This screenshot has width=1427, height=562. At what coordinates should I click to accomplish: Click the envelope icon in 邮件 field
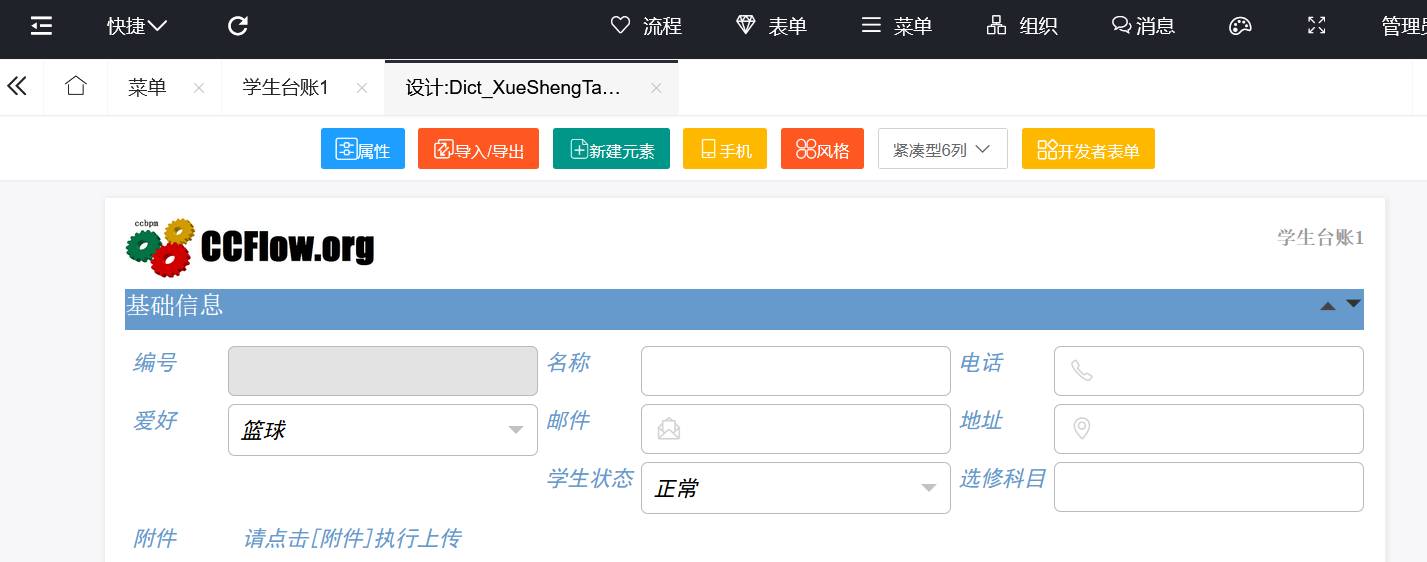pyautogui.click(x=669, y=429)
